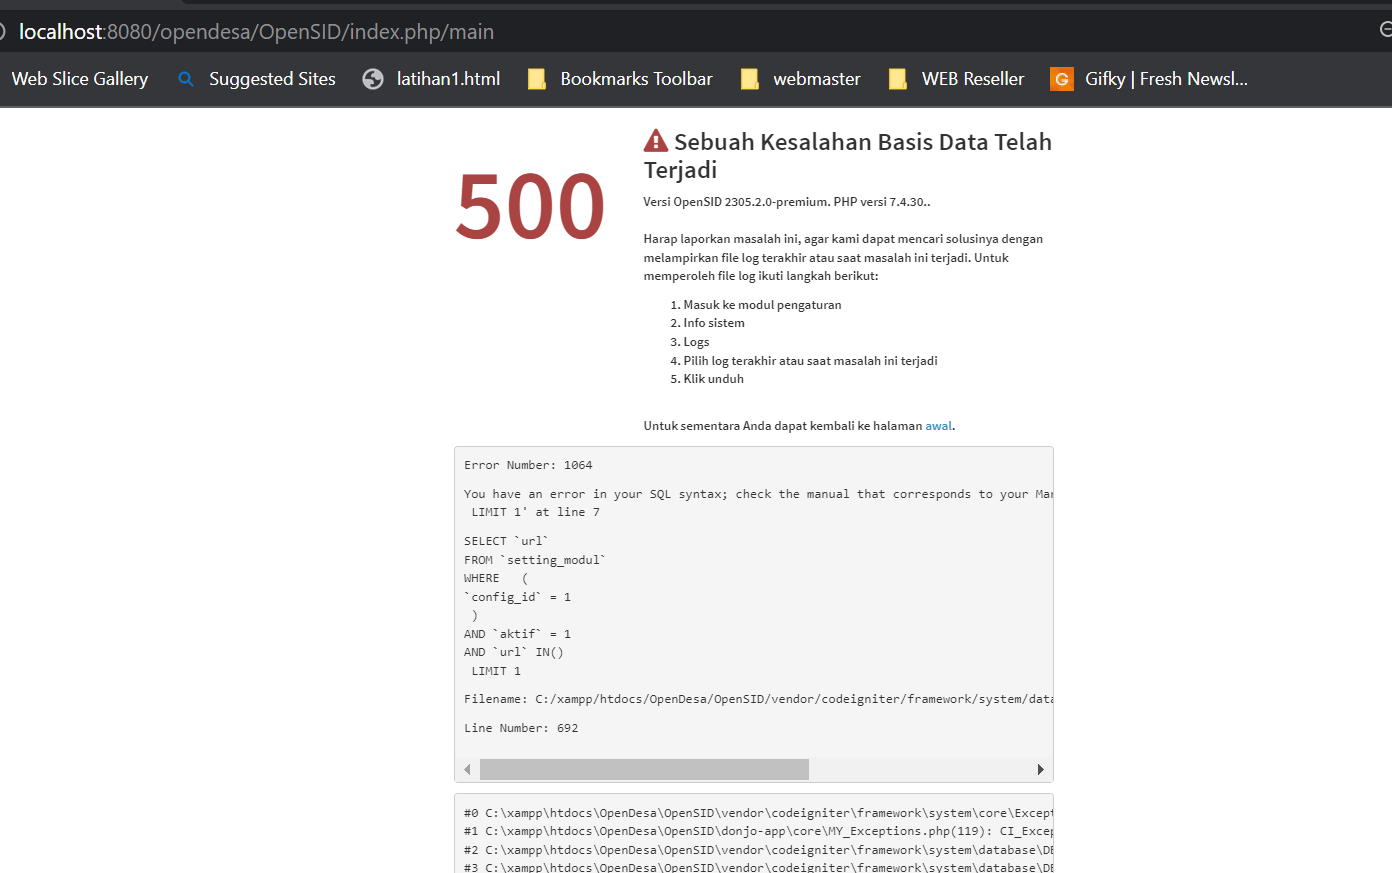
Task: Click the yellow folder icon beside webmaster
Action: (x=750, y=78)
